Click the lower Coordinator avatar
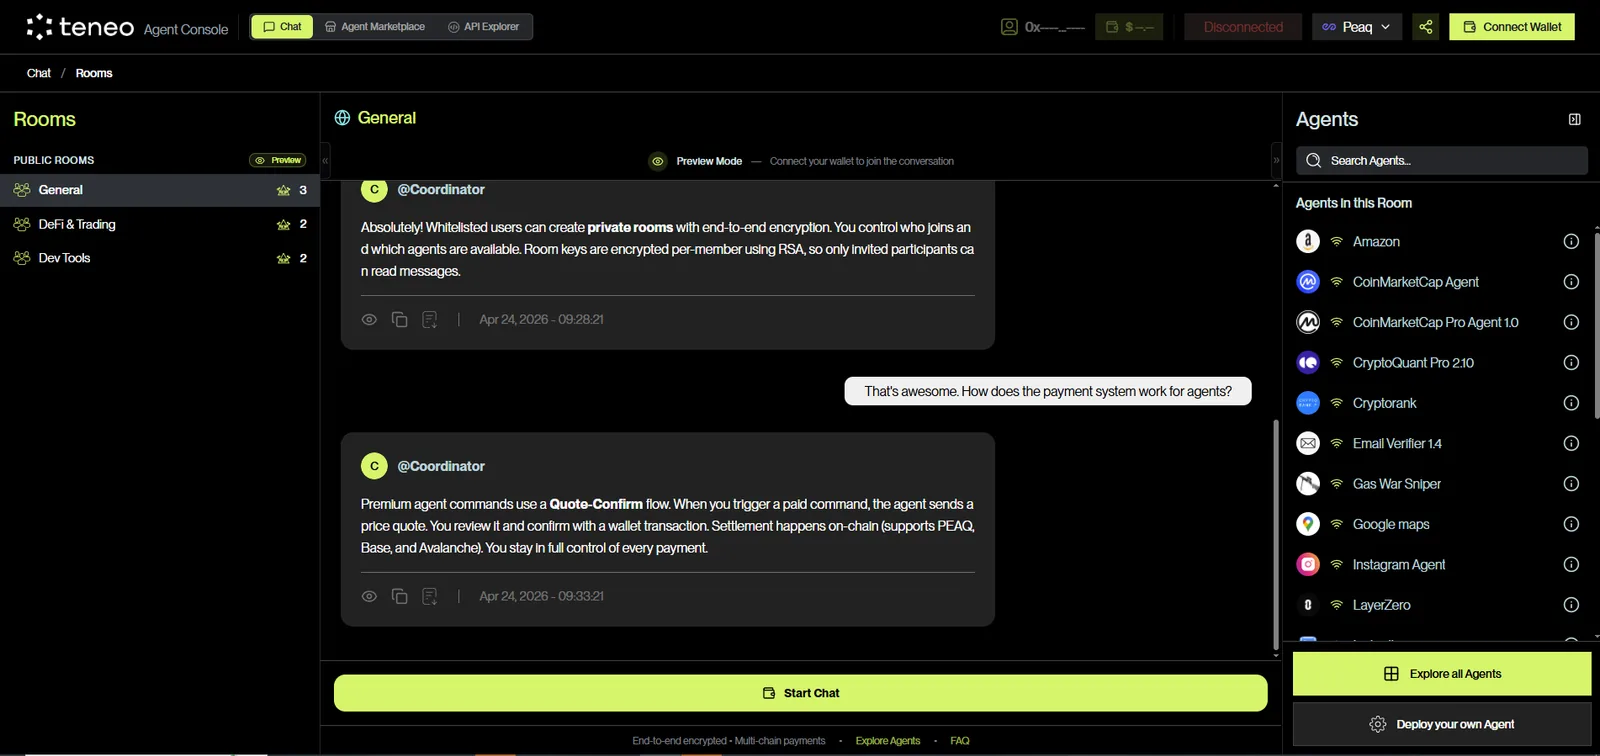The width and height of the screenshot is (1600, 756). [x=374, y=466]
